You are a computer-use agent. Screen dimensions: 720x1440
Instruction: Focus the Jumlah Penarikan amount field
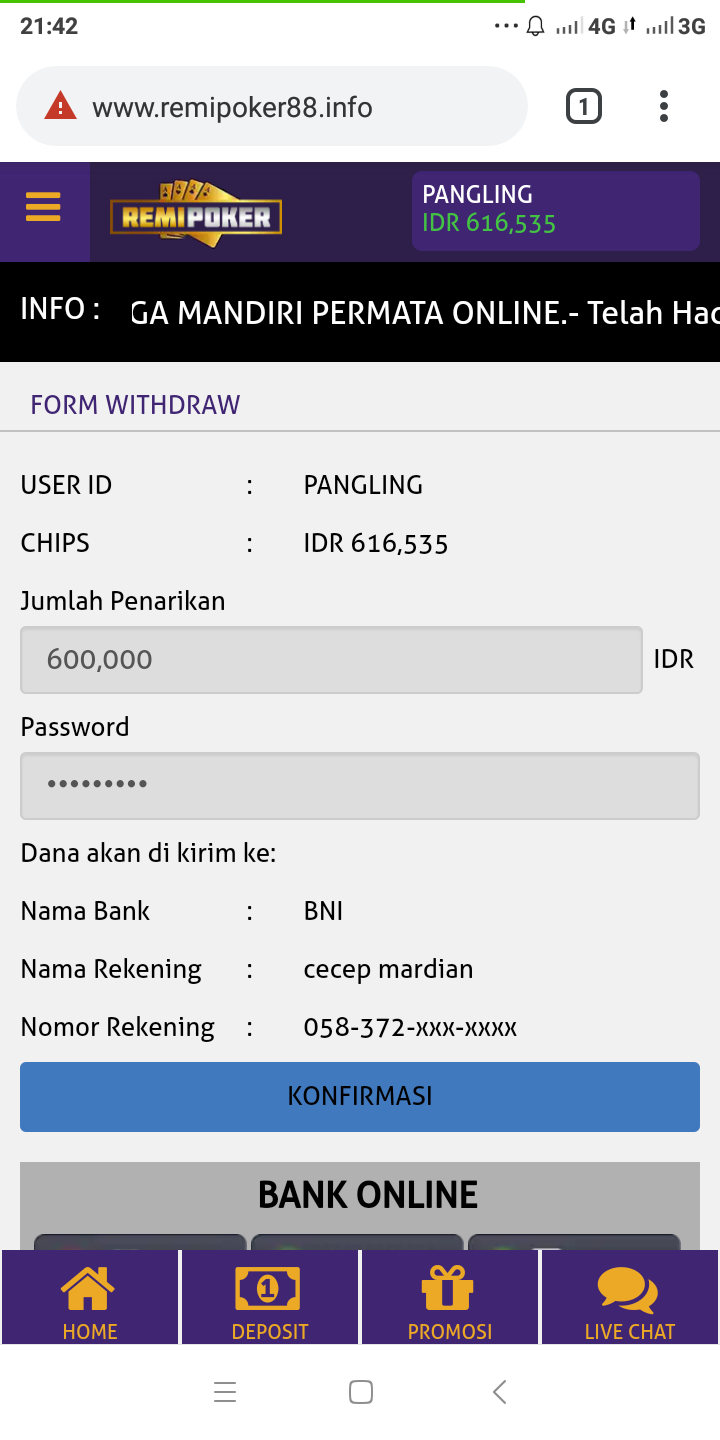point(331,660)
